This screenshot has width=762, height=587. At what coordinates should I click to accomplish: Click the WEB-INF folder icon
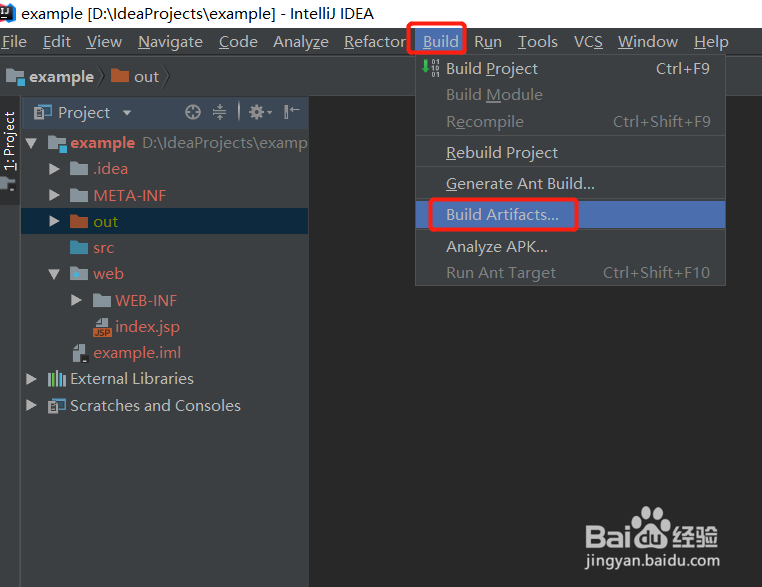tap(102, 301)
